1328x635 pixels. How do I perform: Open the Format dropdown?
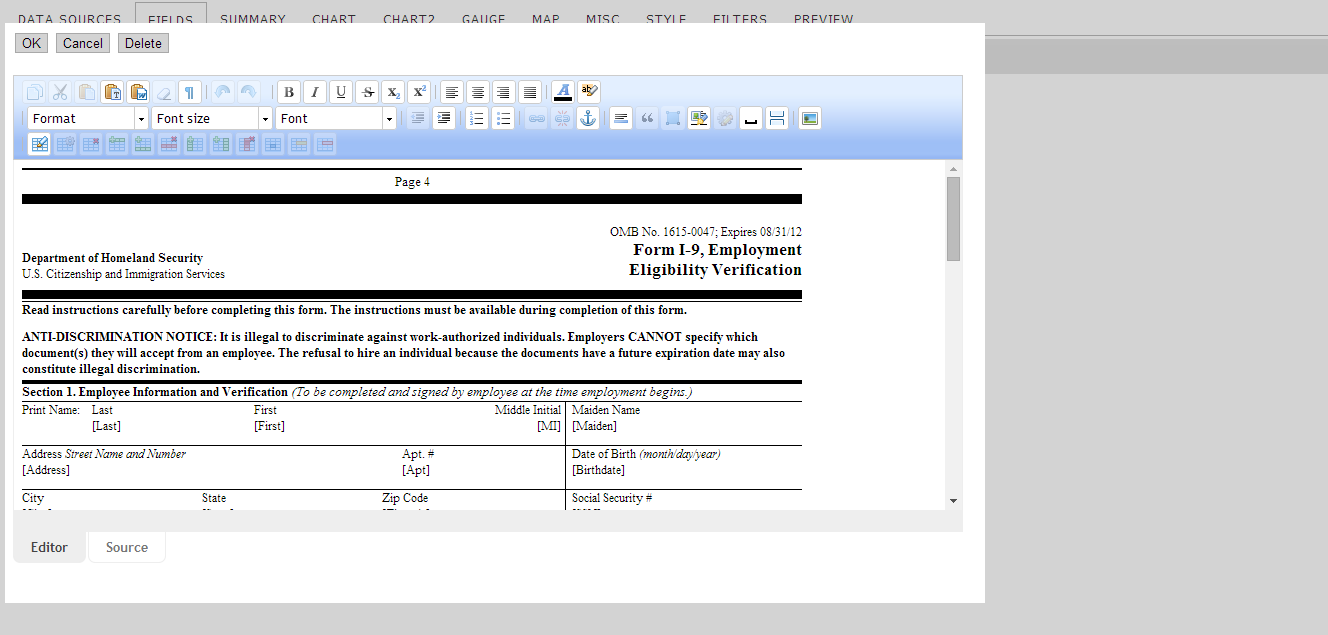point(88,118)
